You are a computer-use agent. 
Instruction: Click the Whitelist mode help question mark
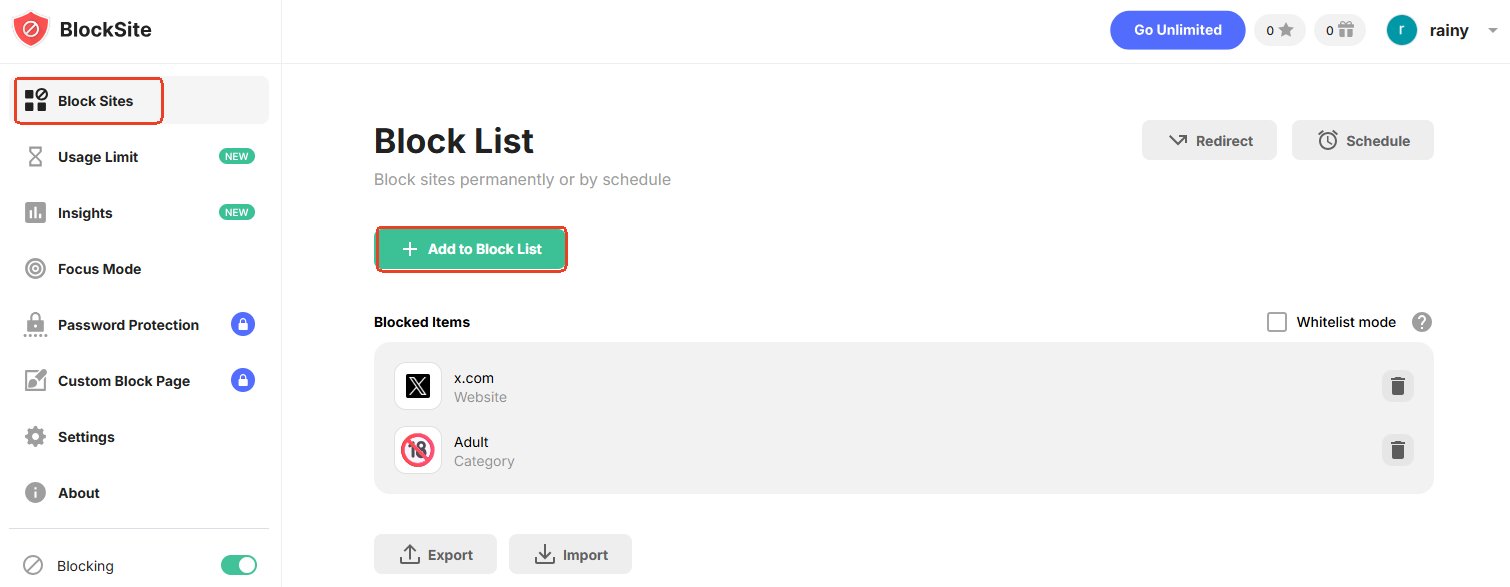click(1421, 321)
